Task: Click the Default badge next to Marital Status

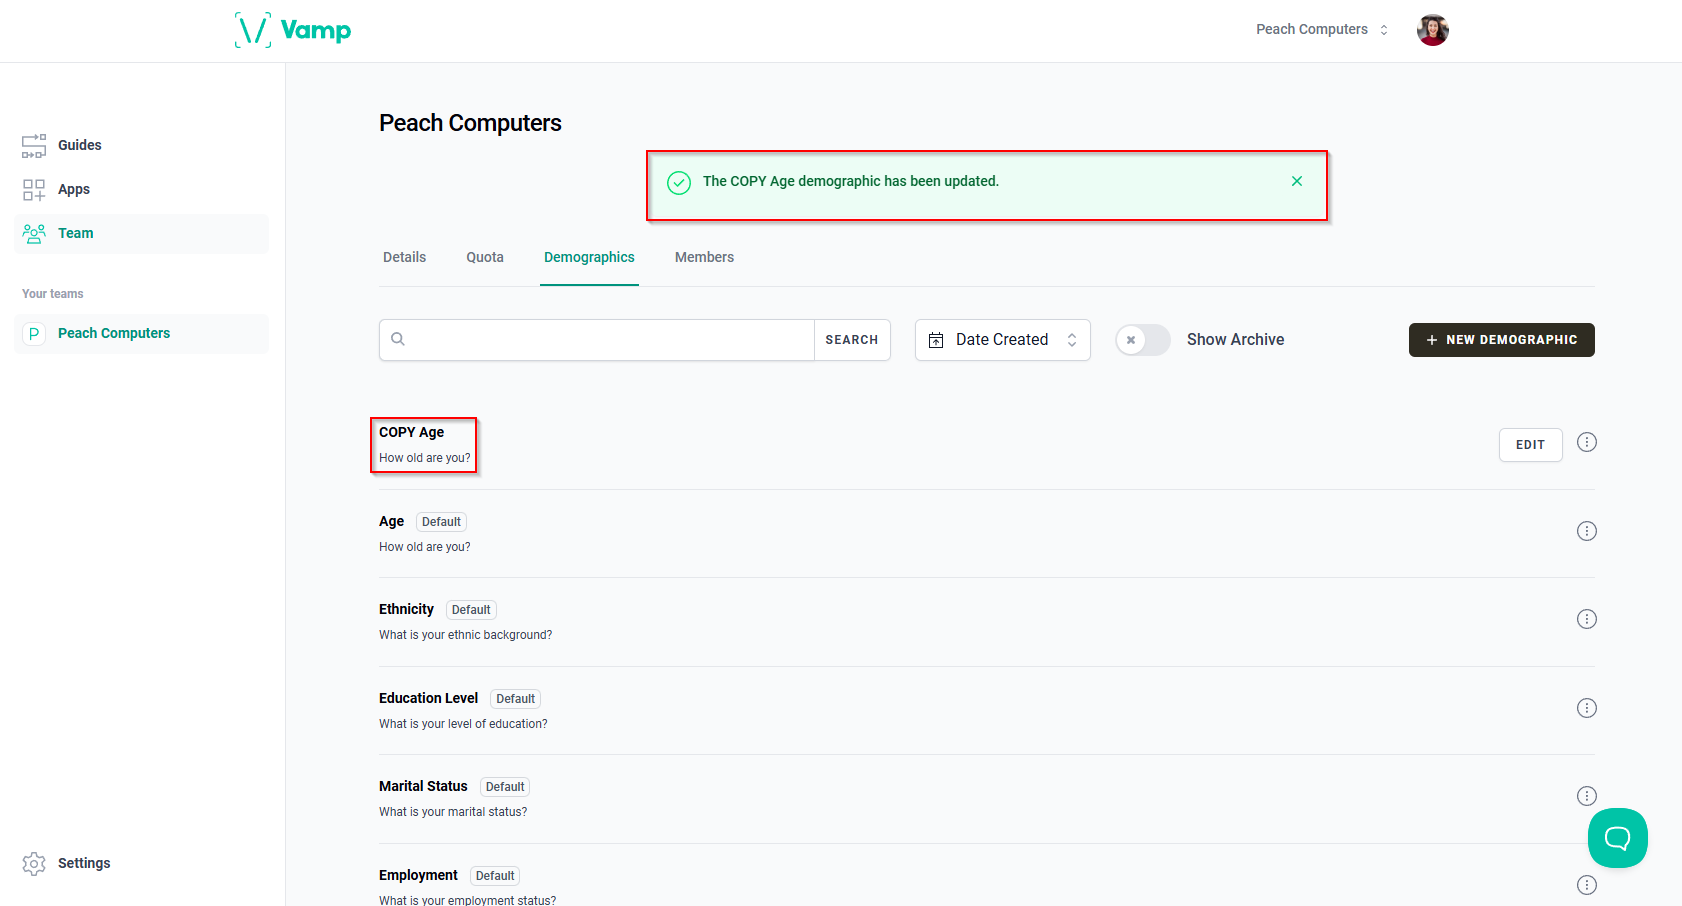Action: pyautogui.click(x=505, y=787)
